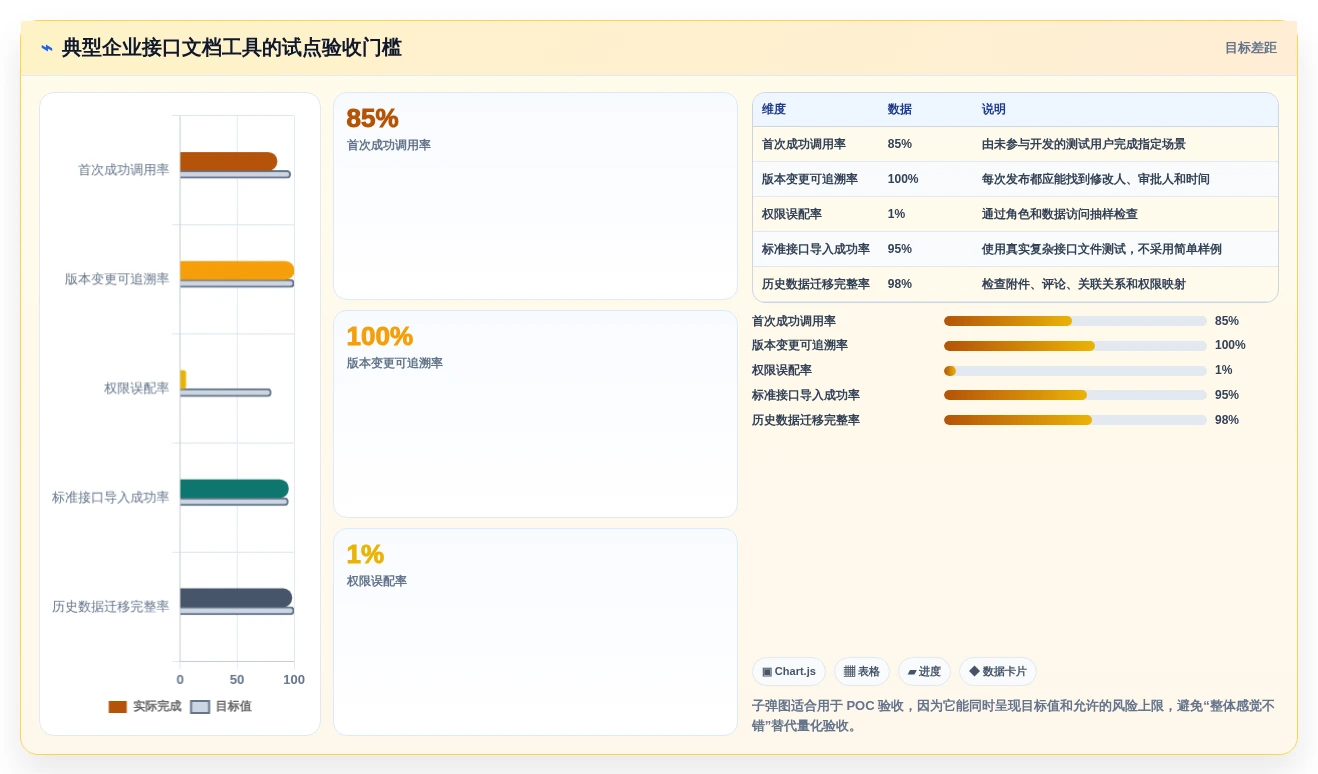The height and width of the screenshot is (774, 1318).
Task: Click the 50 tick on the chart x-axis
Action: (x=237, y=680)
